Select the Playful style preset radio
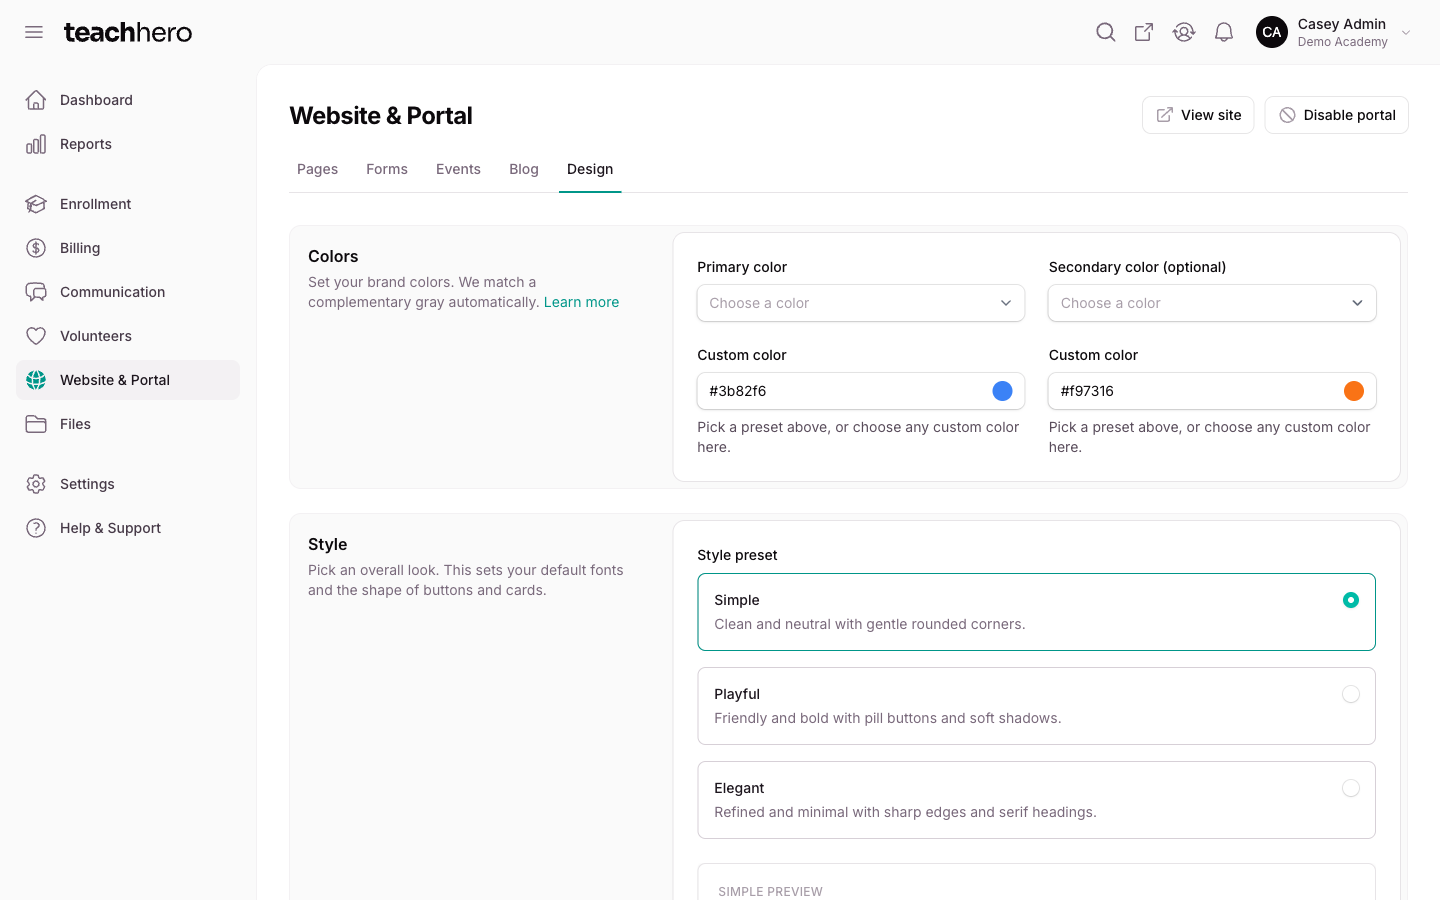 pyautogui.click(x=1351, y=694)
